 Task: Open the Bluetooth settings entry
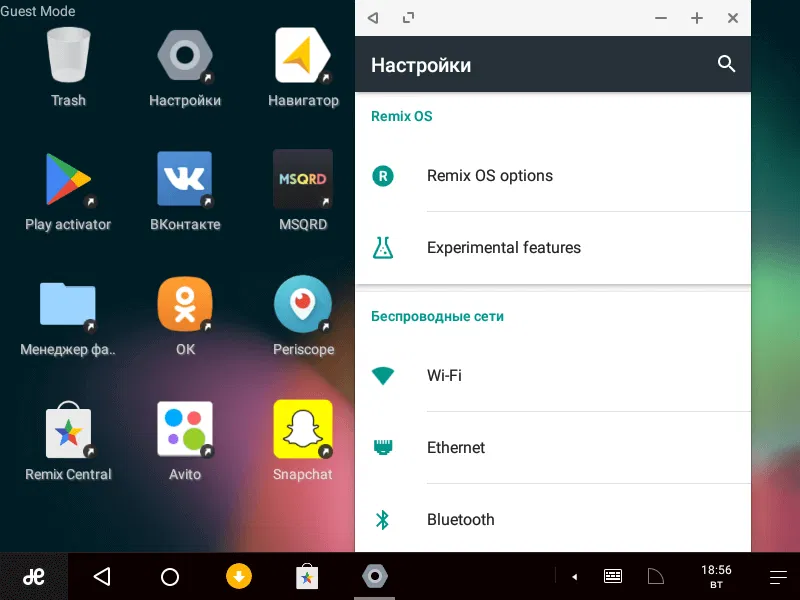tap(553, 519)
